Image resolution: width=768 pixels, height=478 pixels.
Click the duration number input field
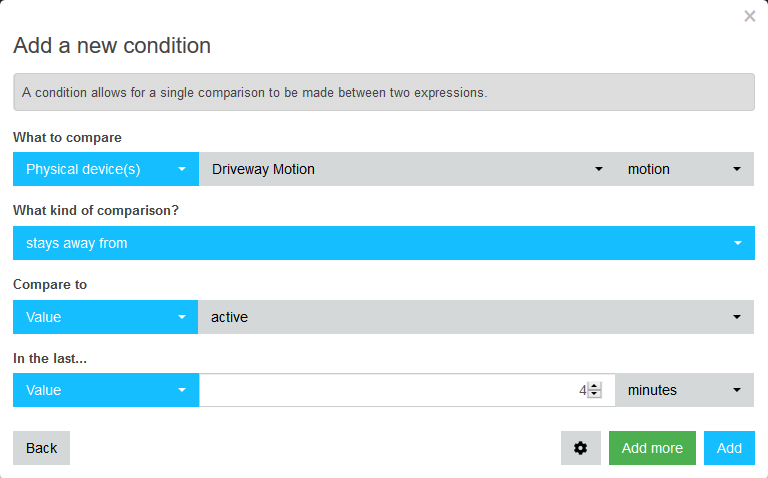point(393,390)
